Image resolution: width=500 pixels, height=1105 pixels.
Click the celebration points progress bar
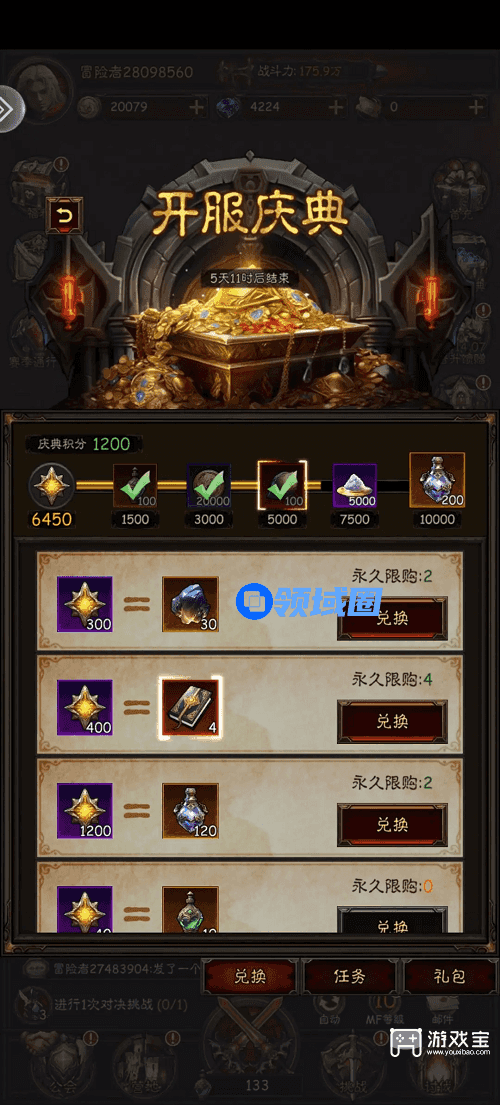pos(242,486)
